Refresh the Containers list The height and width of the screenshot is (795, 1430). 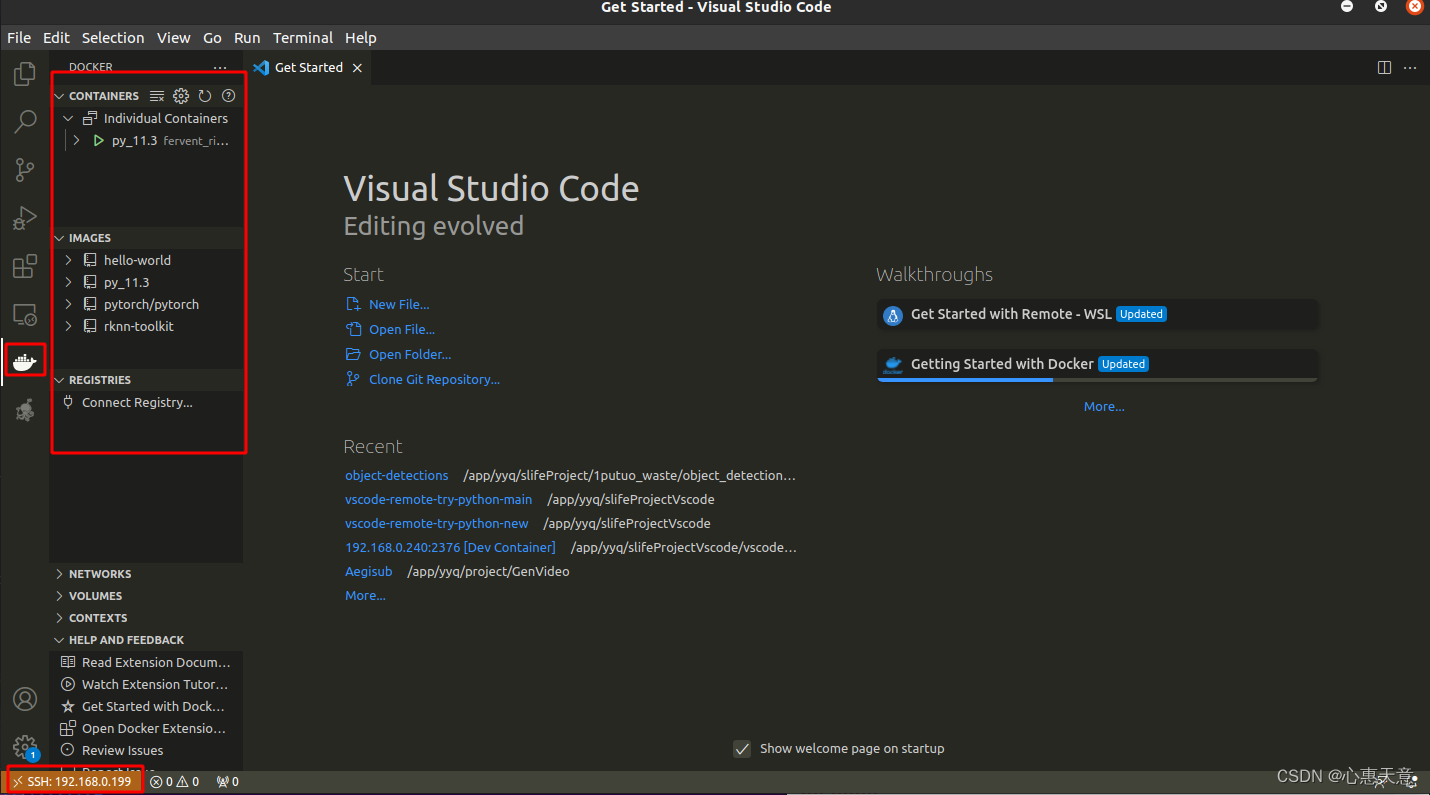tap(205, 96)
